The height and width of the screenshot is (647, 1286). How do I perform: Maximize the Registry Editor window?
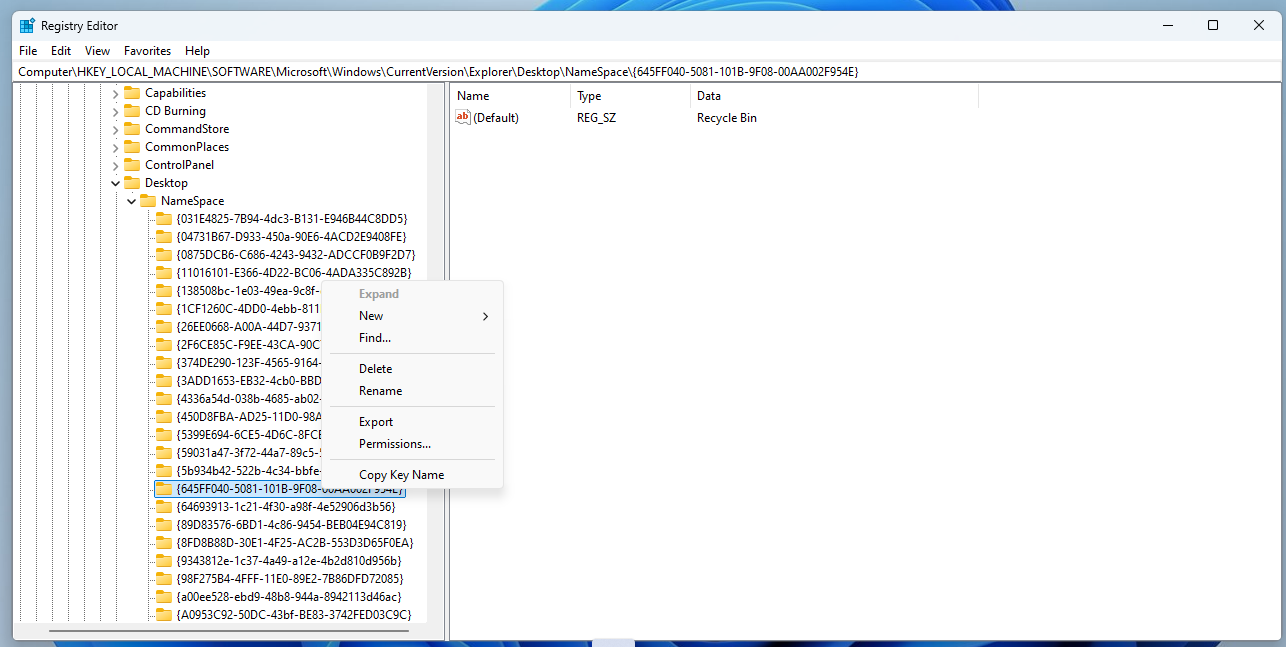click(1213, 25)
